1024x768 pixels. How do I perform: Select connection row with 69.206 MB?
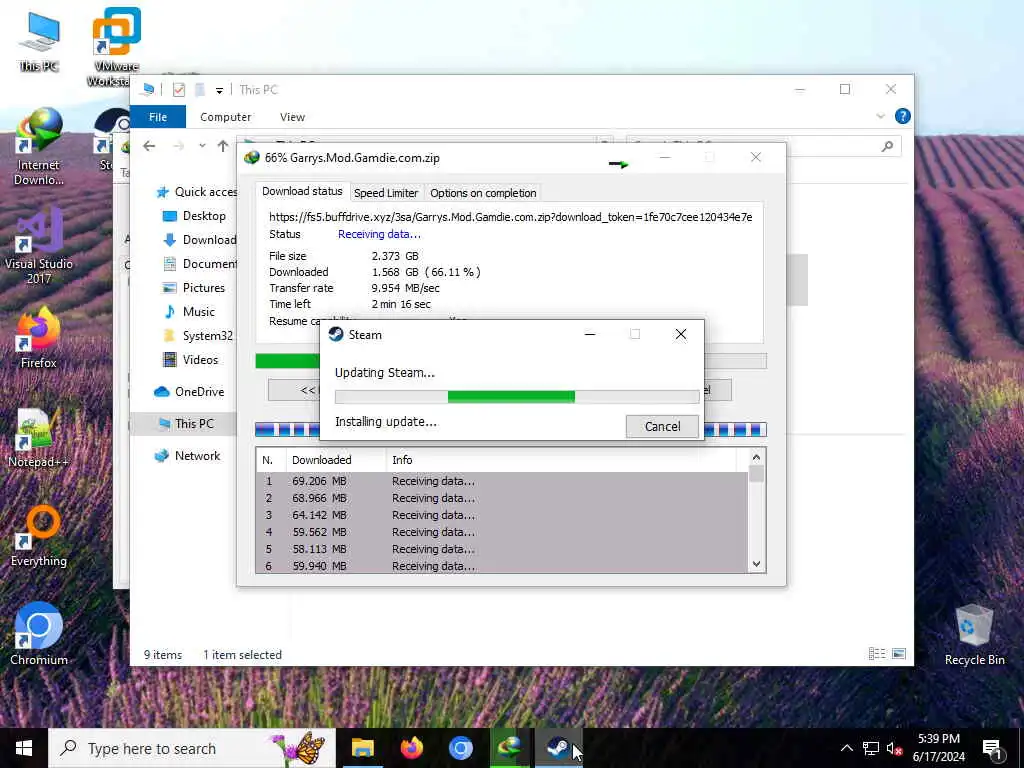pos(502,481)
